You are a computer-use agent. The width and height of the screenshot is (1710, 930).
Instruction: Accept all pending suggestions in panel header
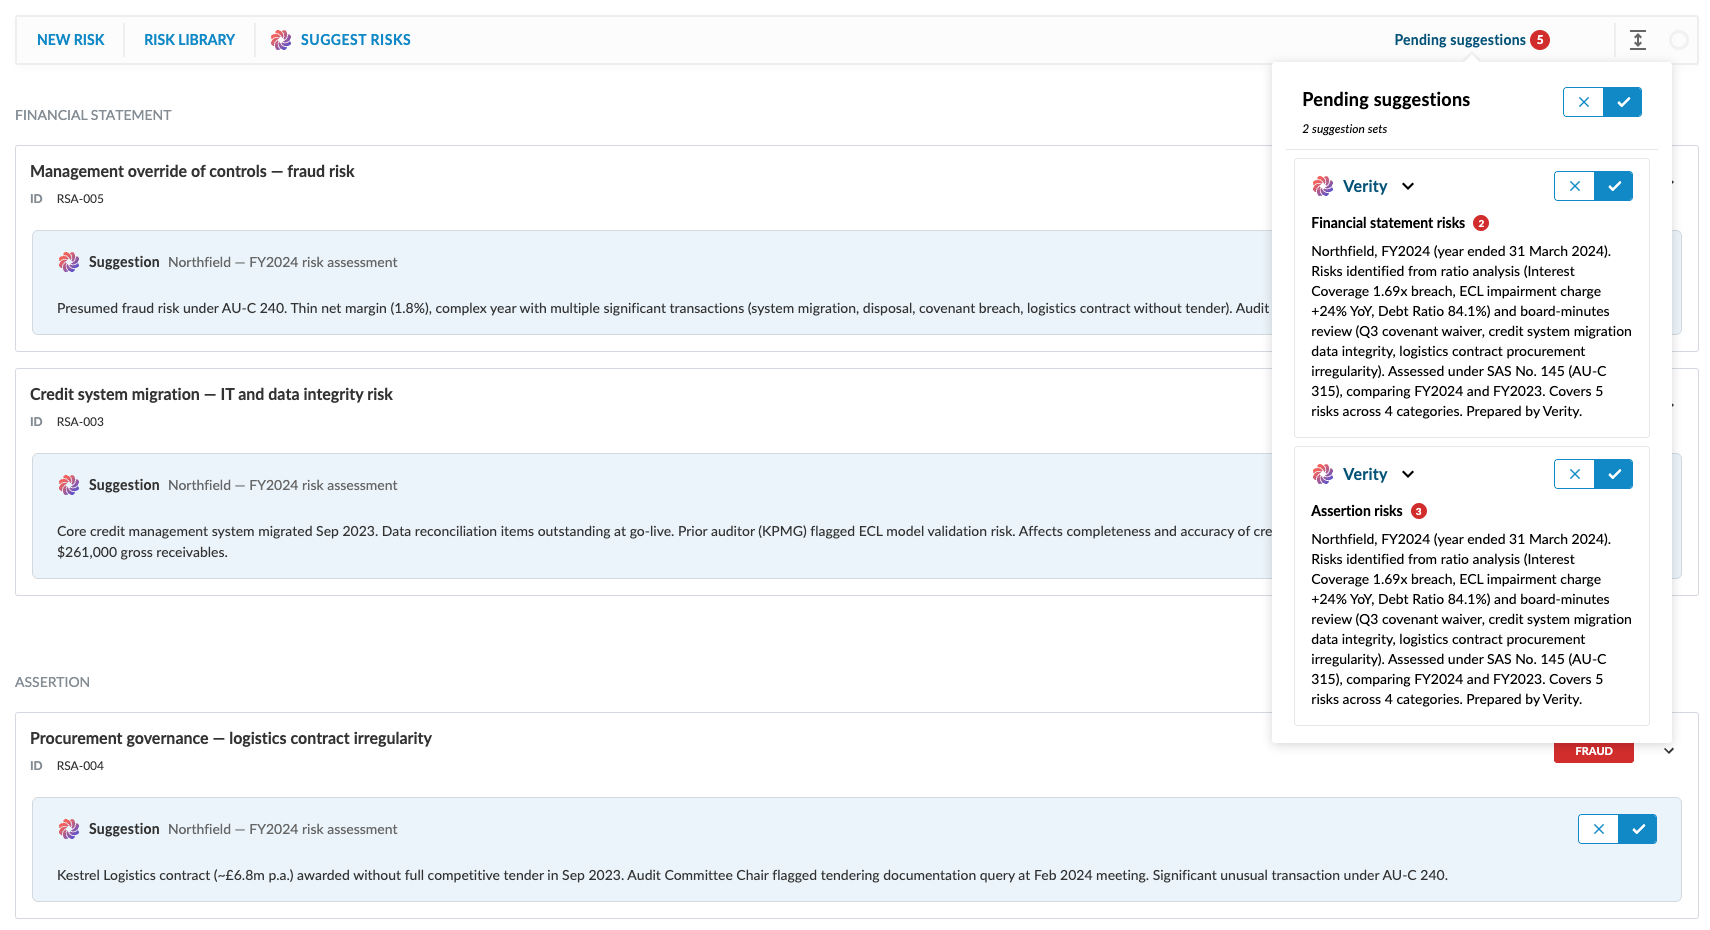pyautogui.click(x=1623, y=102)
